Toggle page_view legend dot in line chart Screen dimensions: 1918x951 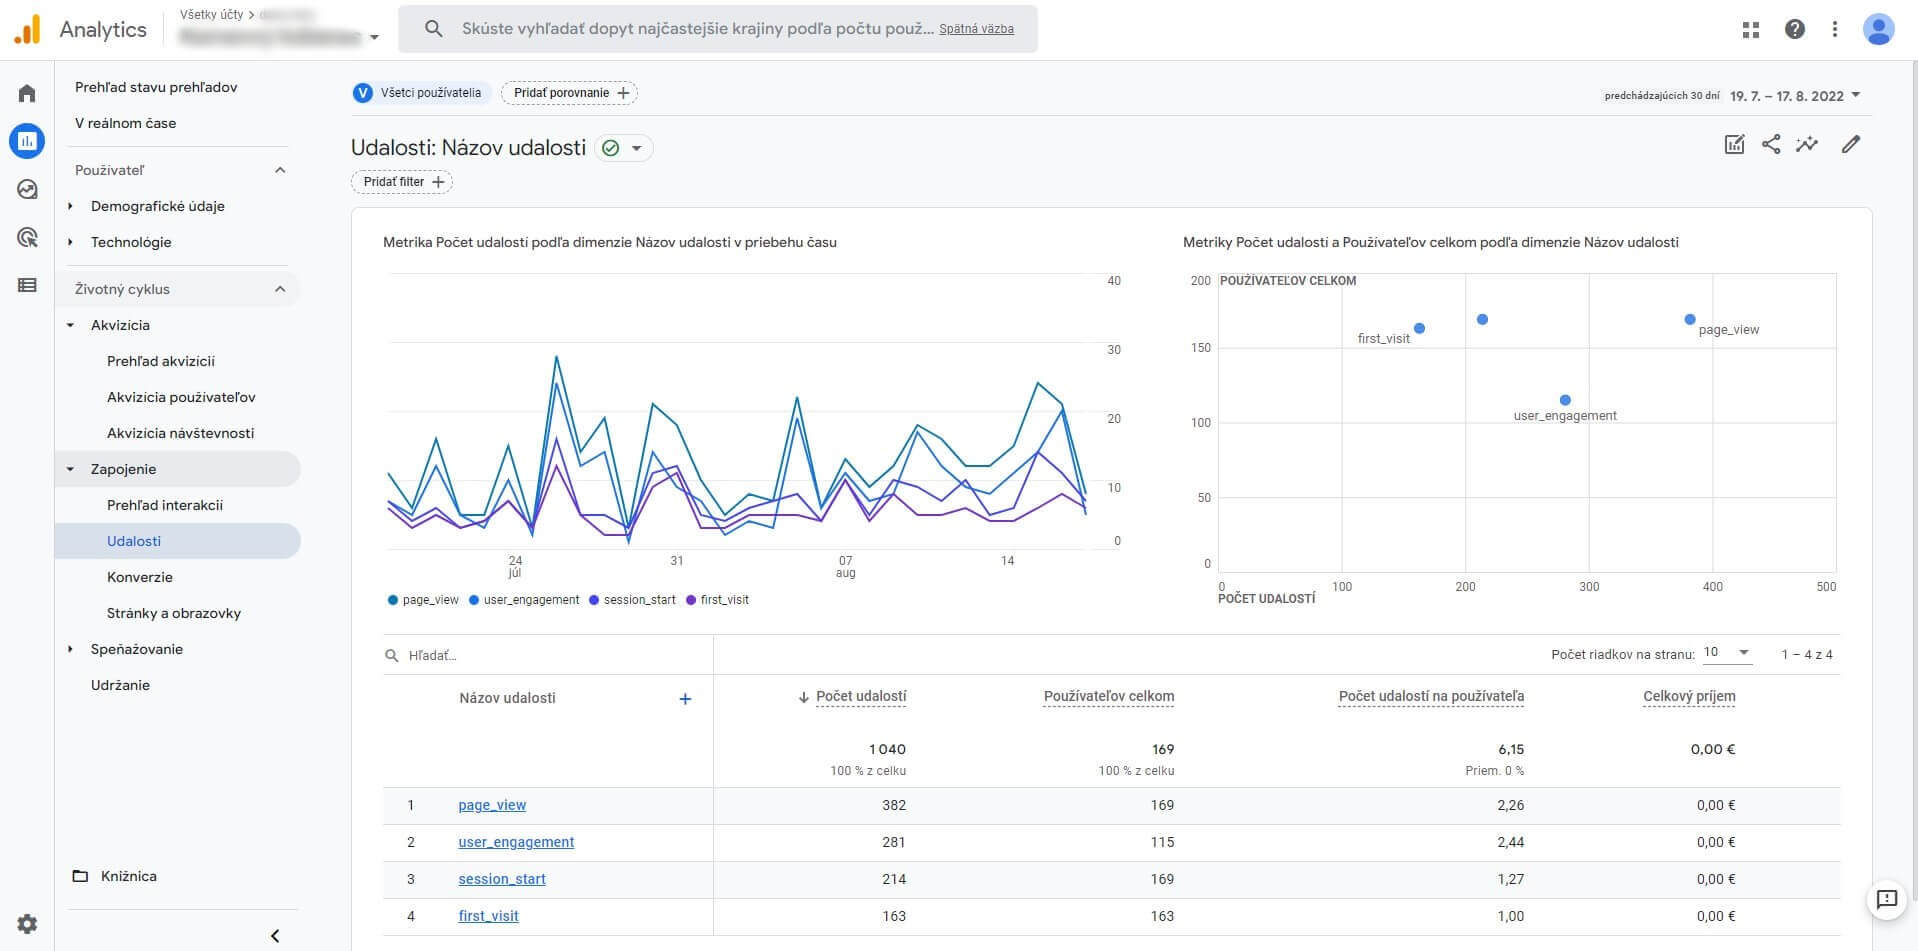point(392,600)
